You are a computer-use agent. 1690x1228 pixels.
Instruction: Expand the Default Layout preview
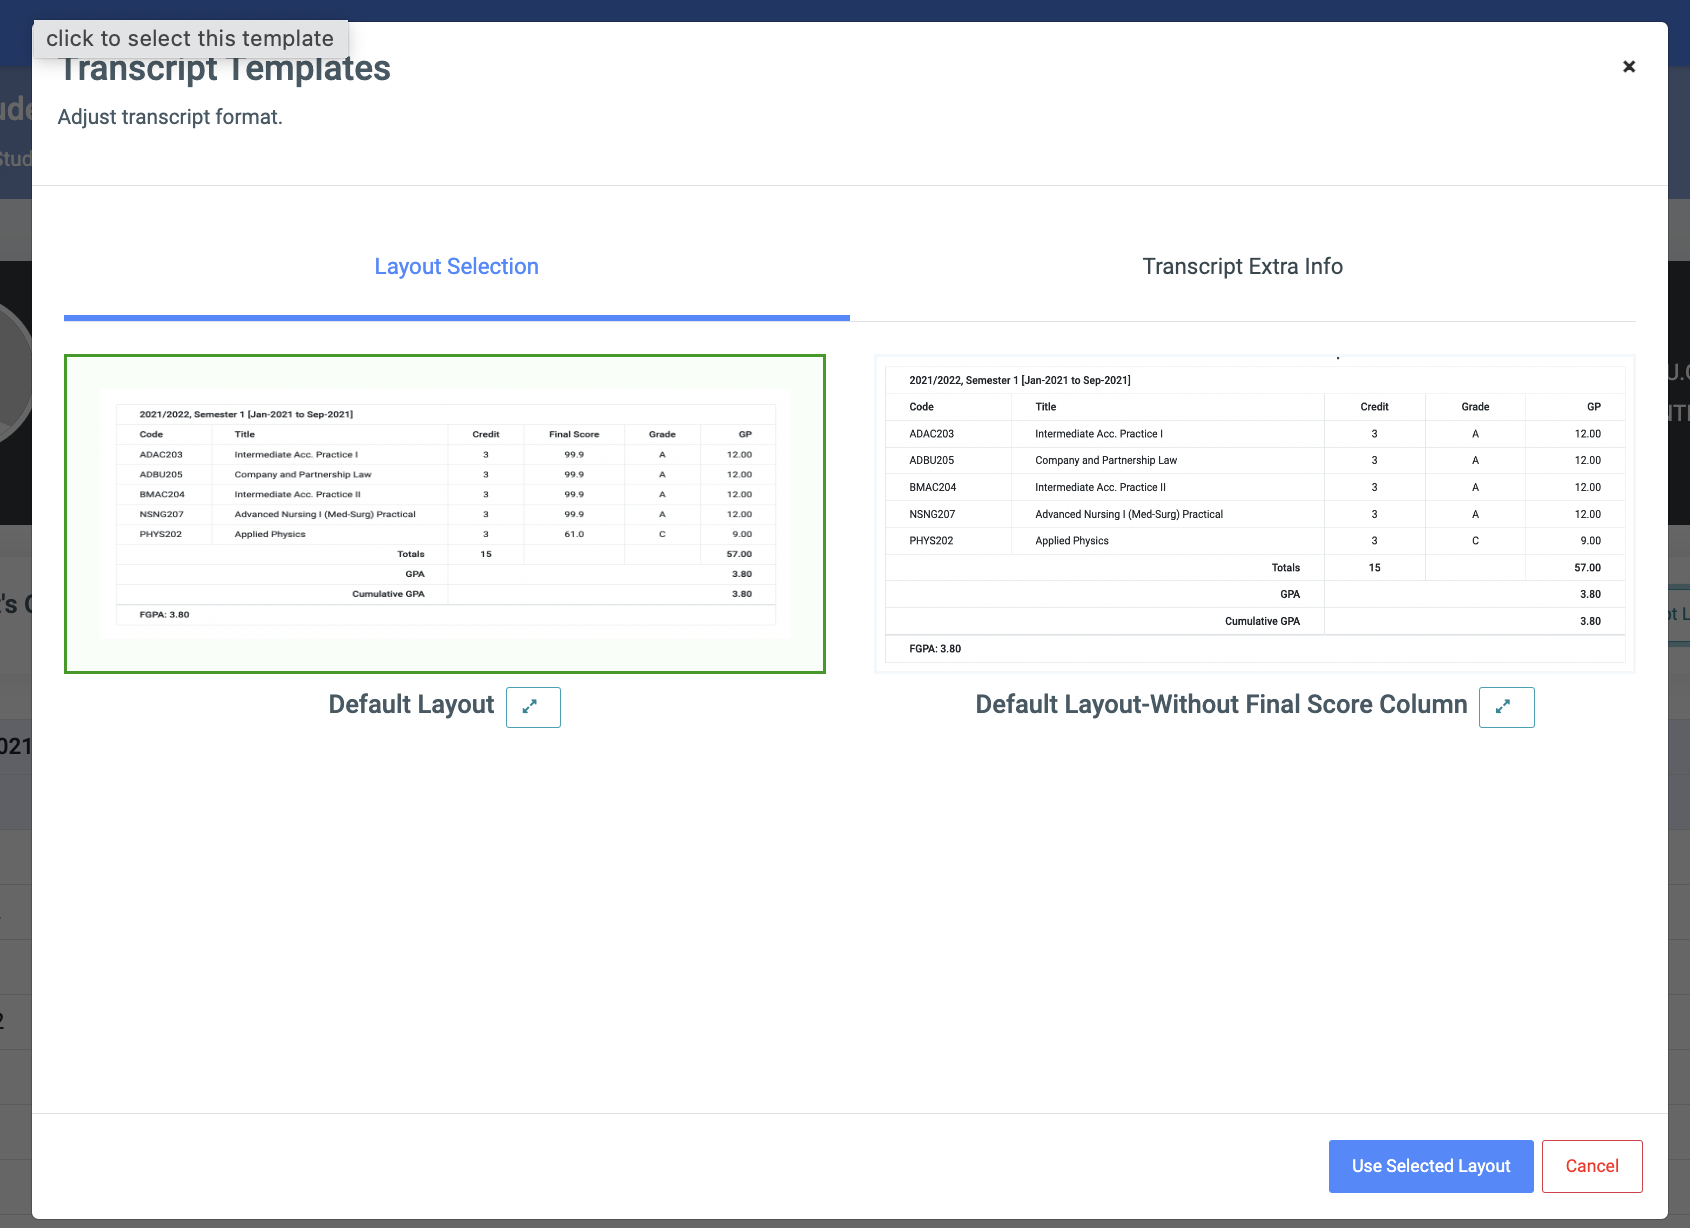click(532, 707)
